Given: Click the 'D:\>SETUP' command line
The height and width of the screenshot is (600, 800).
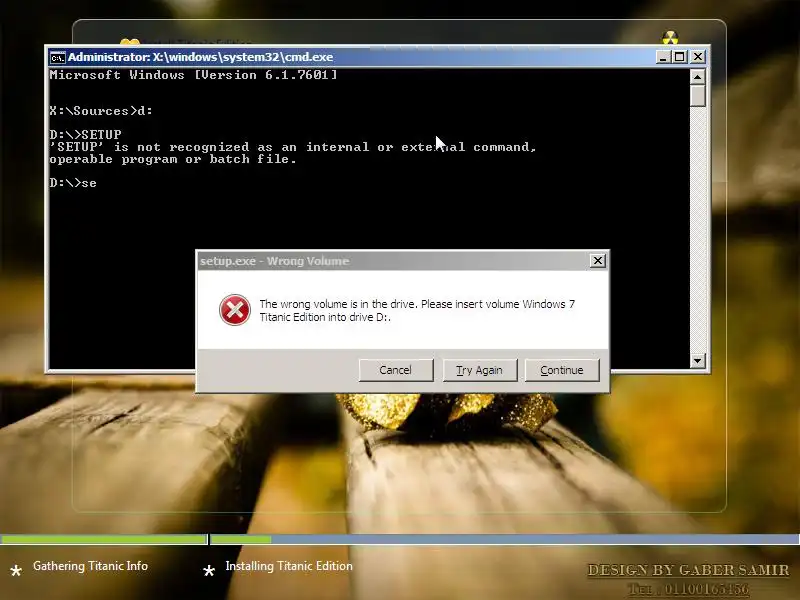Looking at the screenshot, I should point(85,135).
